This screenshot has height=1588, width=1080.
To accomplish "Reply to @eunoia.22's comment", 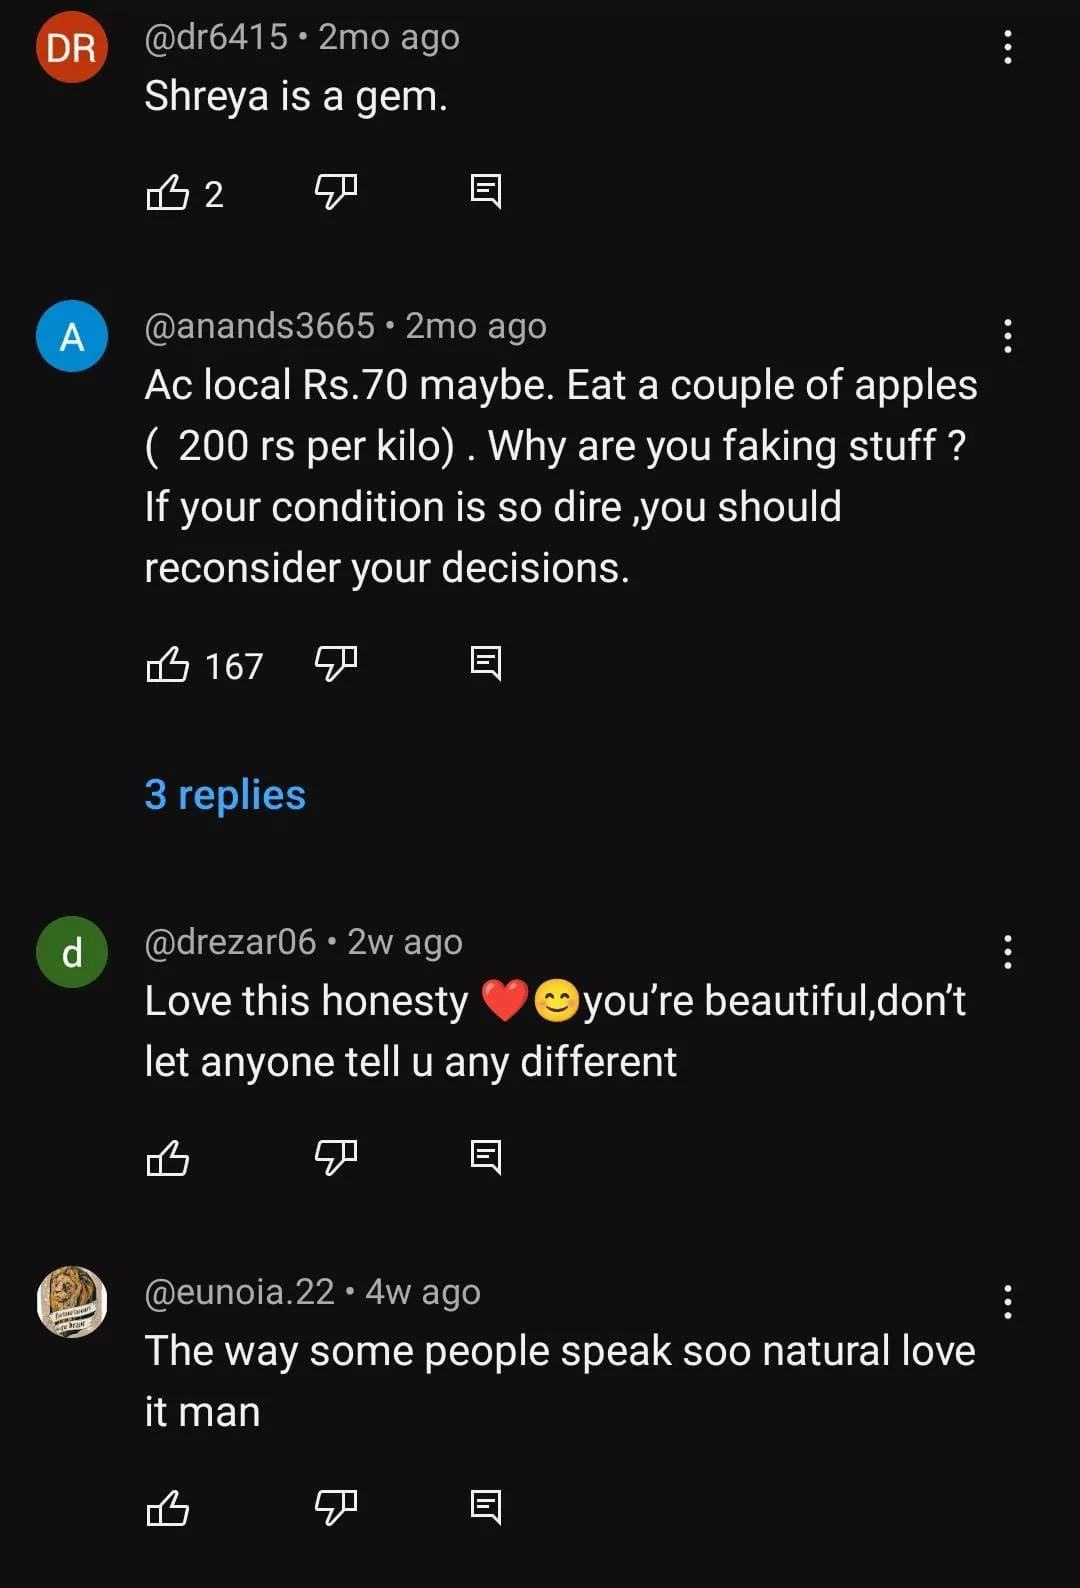I will tap(486, 1506).
